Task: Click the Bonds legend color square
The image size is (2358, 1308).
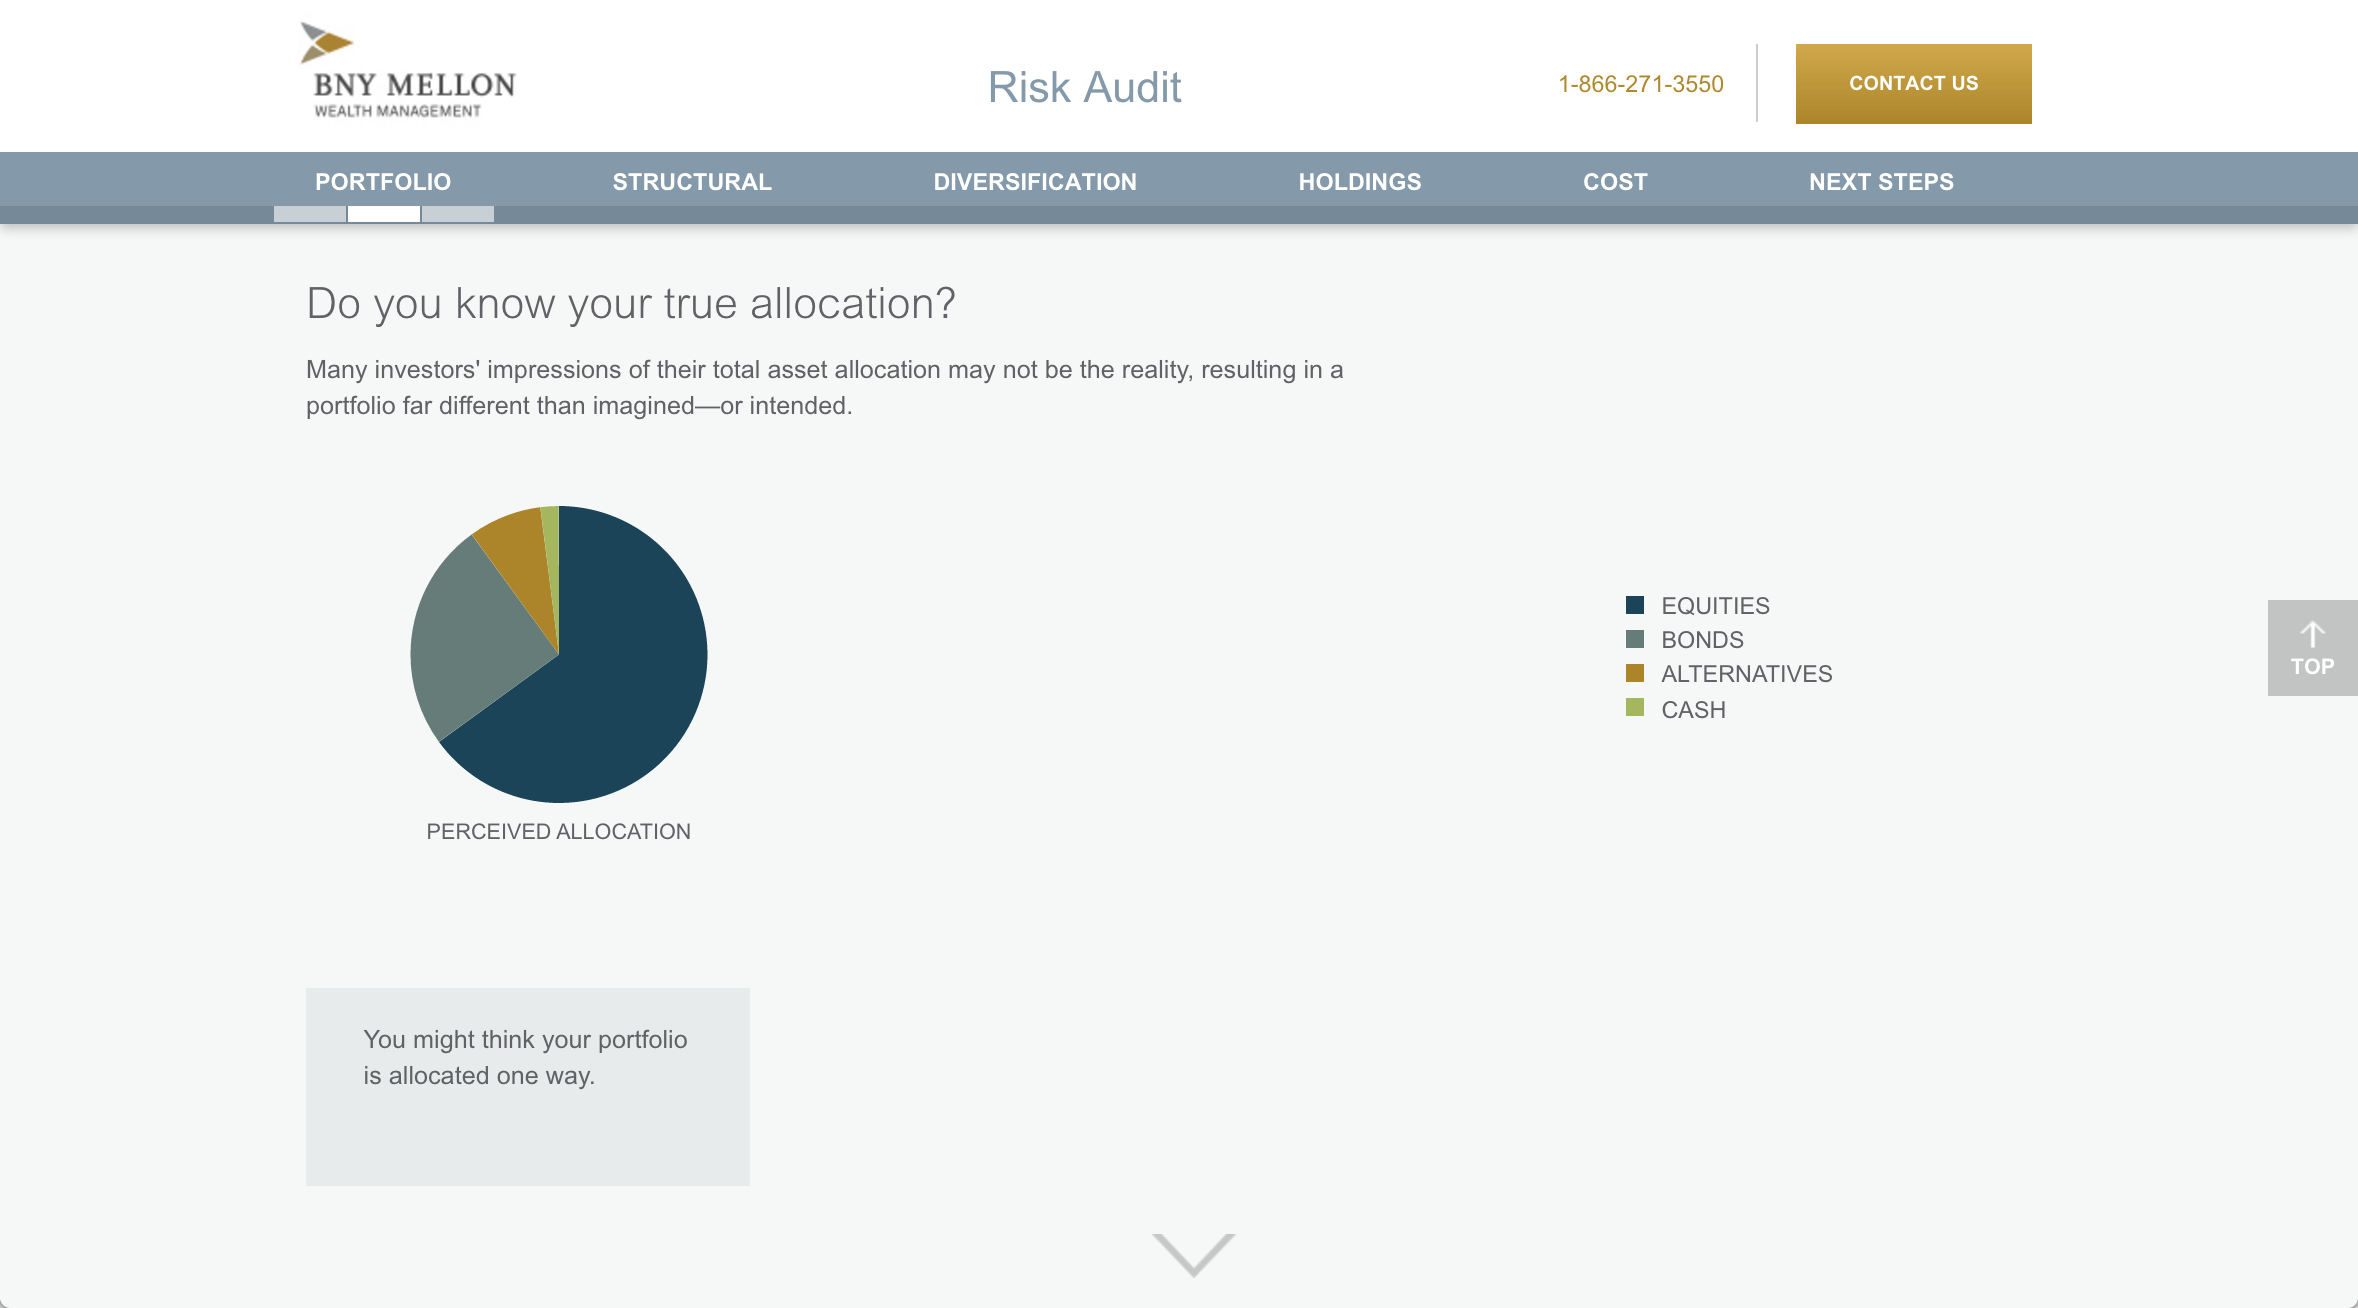Action: click(1635, 639)
